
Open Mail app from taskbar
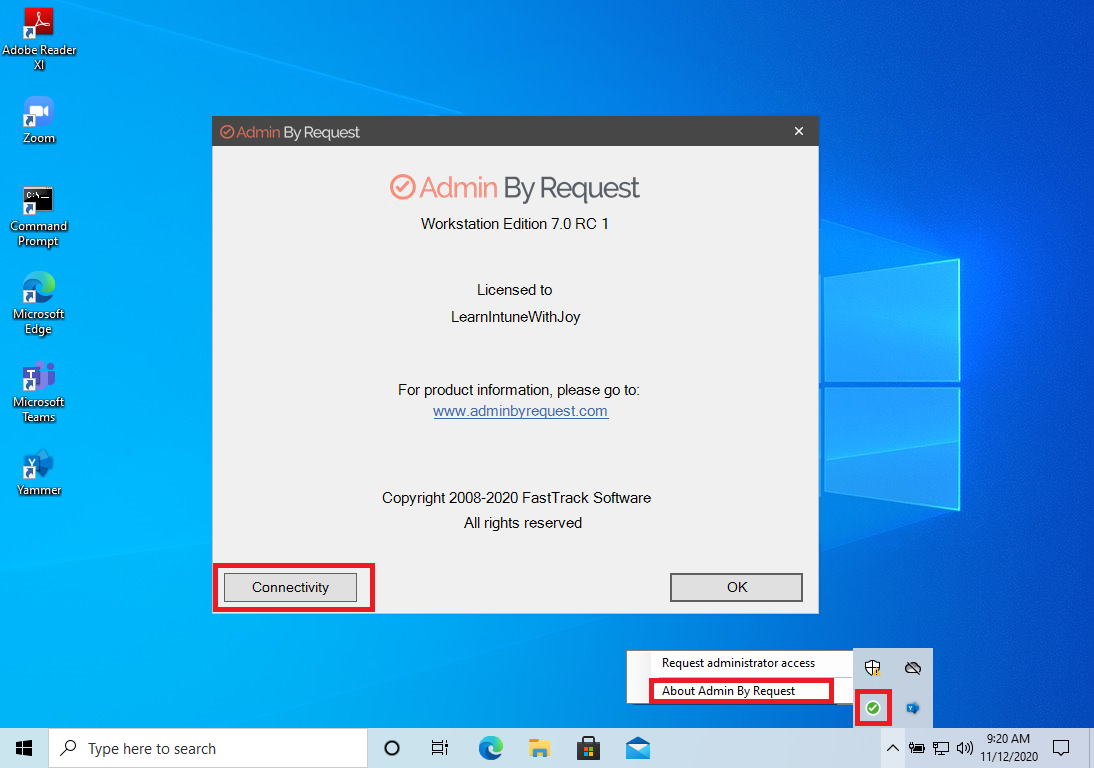click(x=638, y=748)
